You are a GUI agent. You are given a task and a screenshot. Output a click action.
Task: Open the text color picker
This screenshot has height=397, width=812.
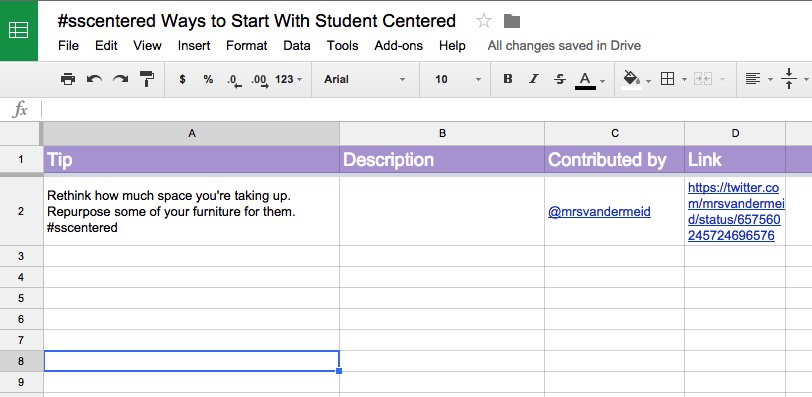(585, 80)
